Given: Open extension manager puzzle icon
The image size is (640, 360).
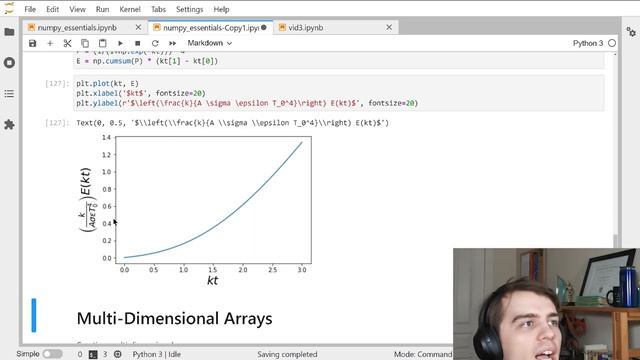Looking at the screenshot, I should tap(9, 124).
